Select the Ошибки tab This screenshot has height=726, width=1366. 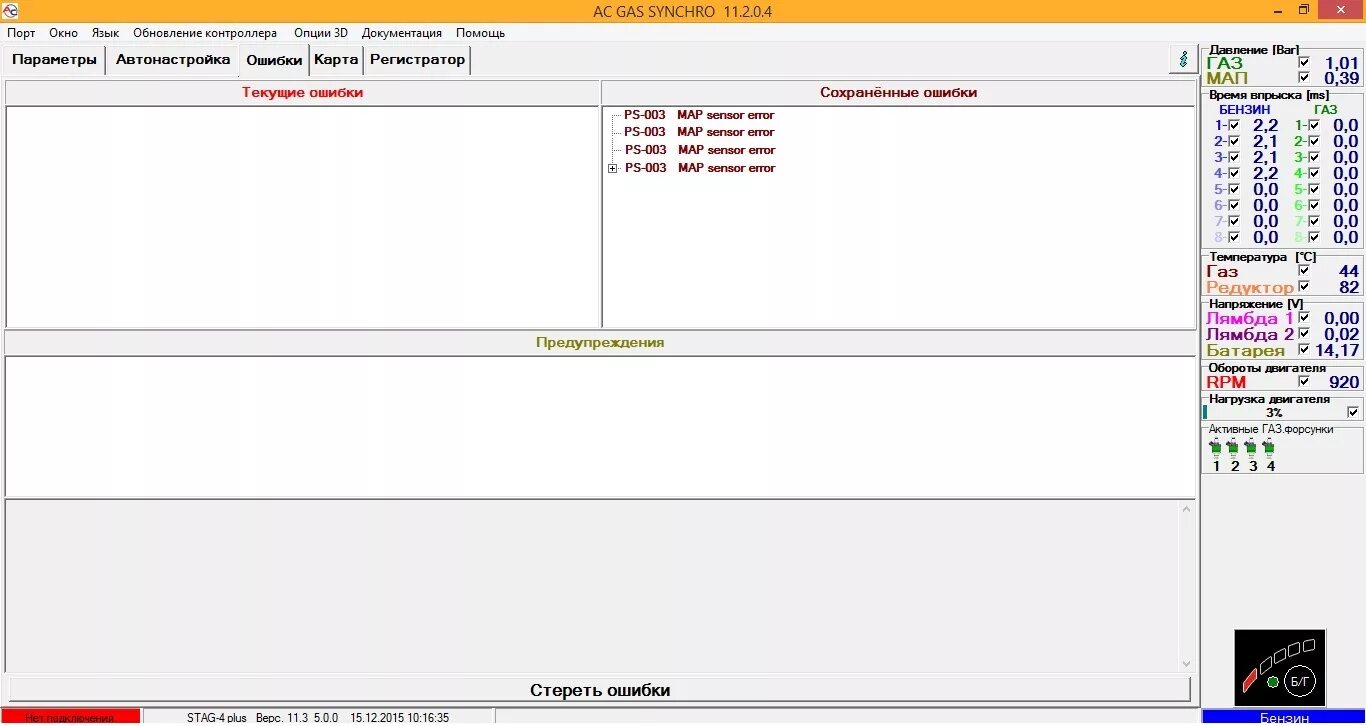point(274,60)
